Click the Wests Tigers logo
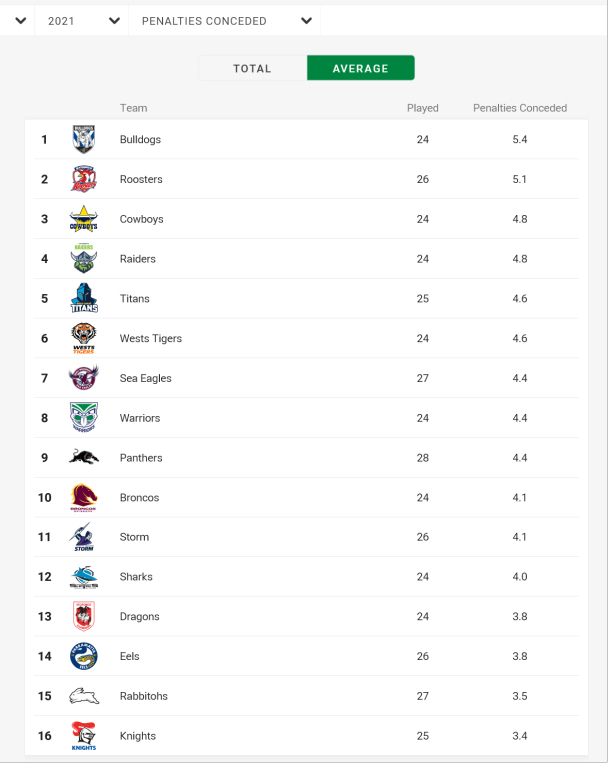The width and height of the screenshot is (612, 768). (84, 338)
